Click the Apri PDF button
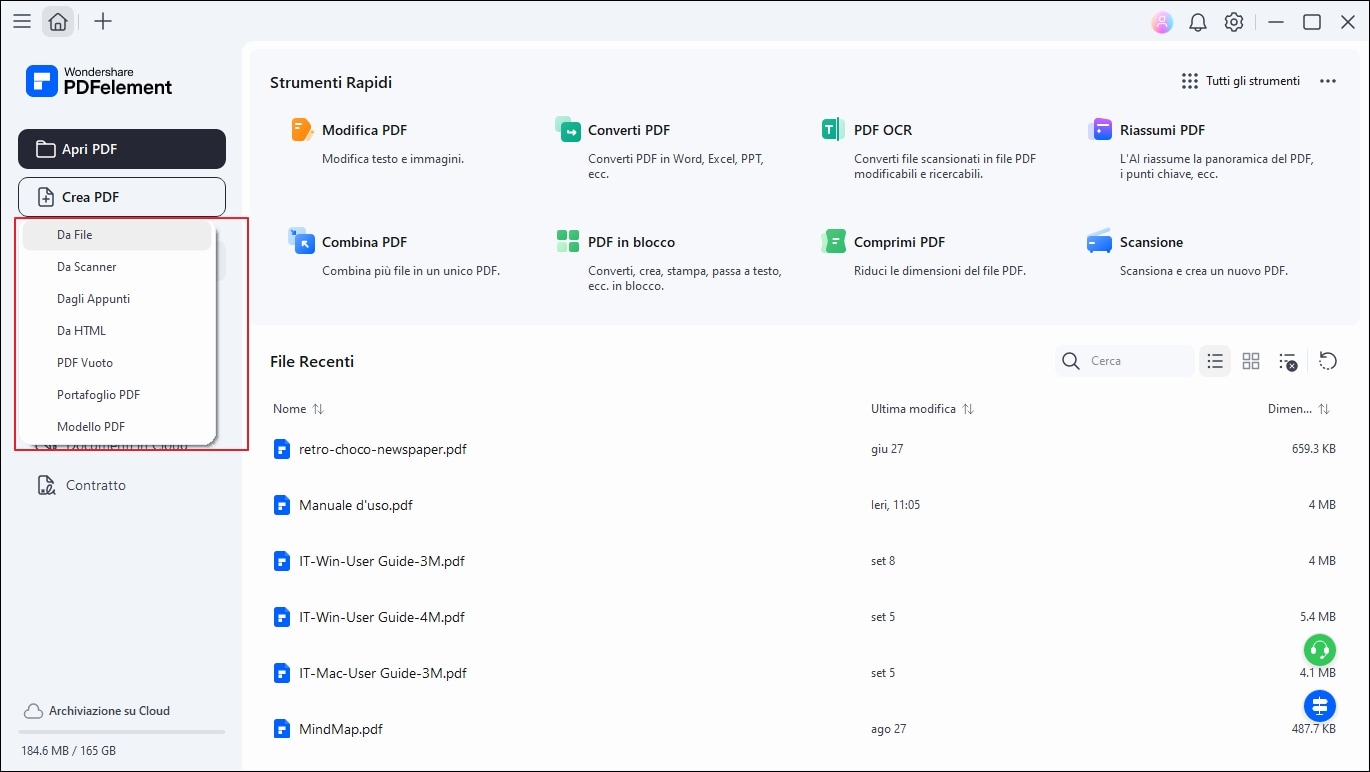 (x=122, y=149)
